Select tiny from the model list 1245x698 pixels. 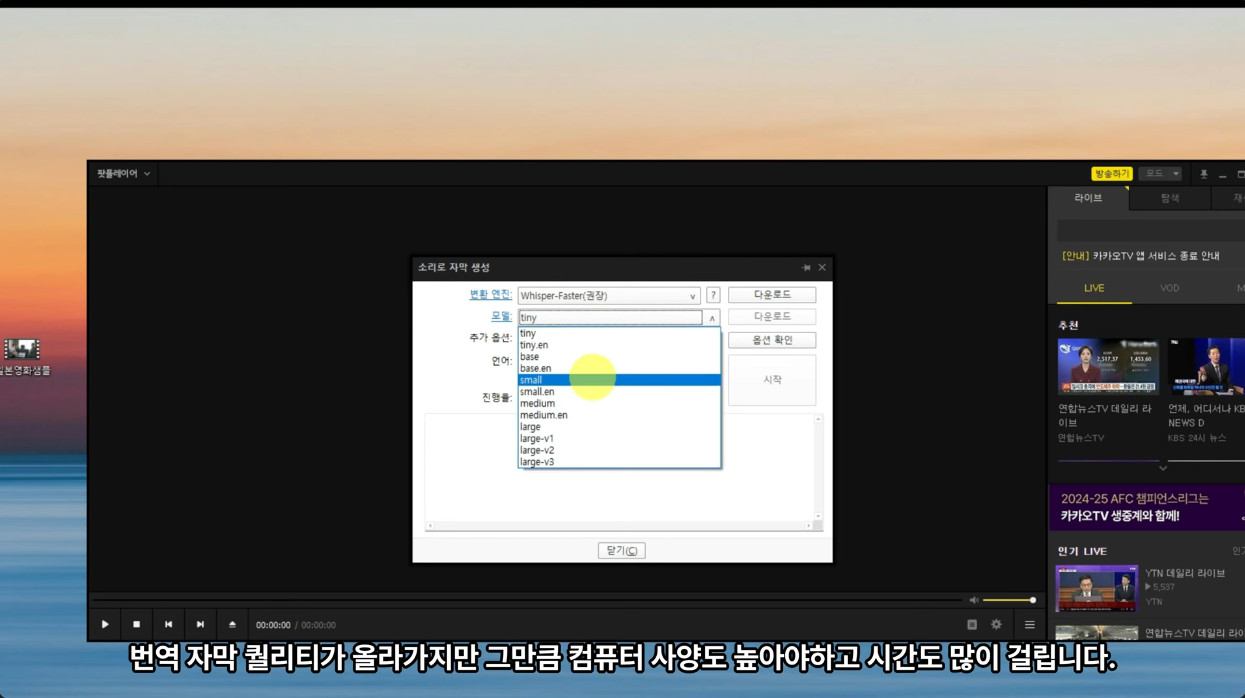coord(619,334)
